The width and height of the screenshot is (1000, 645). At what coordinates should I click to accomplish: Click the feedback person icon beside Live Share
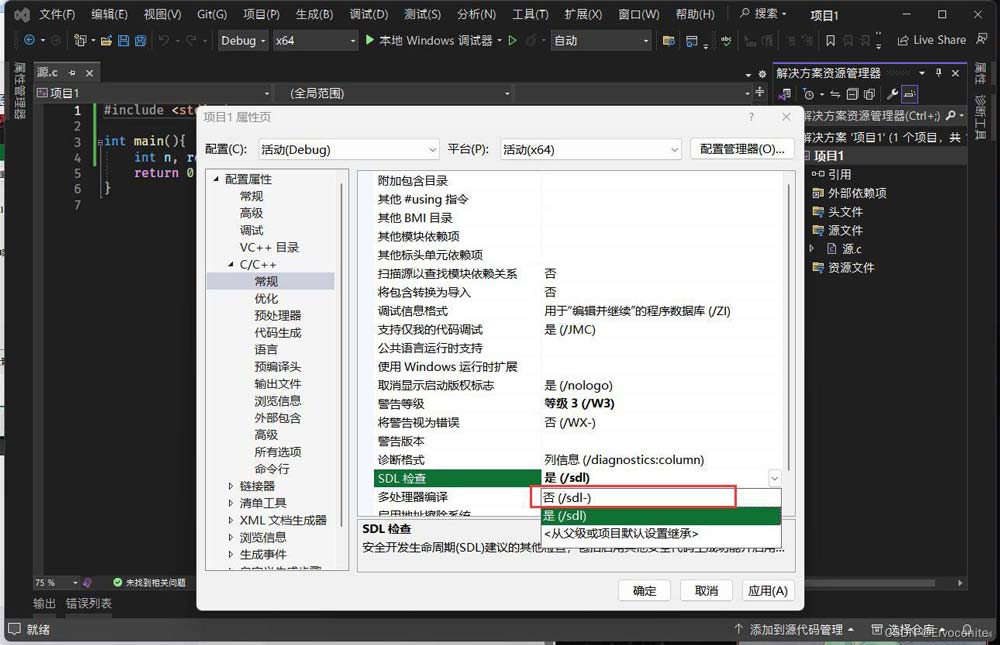tap(982, 40)
